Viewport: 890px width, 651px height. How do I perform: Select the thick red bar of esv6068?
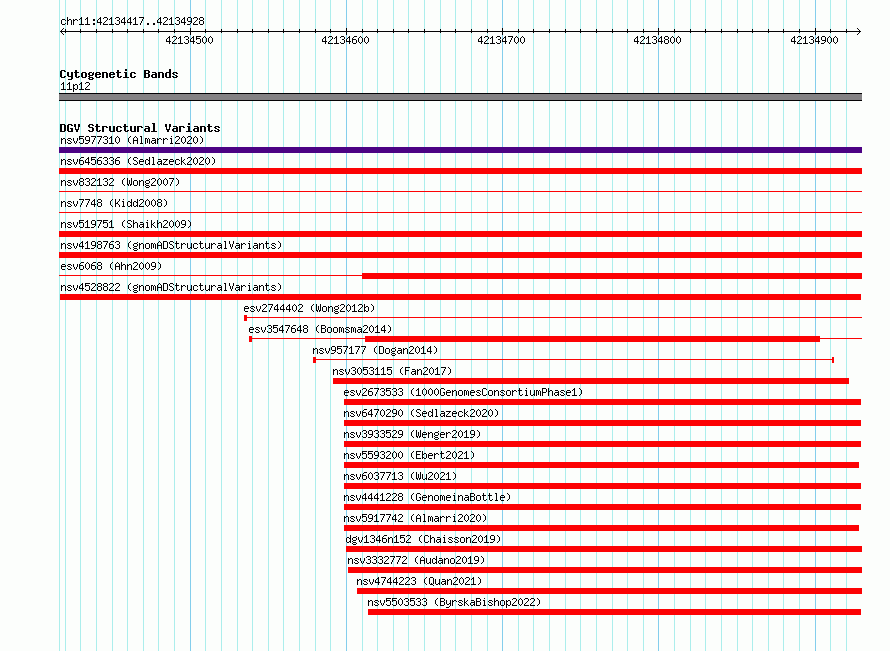pos(612,276)
